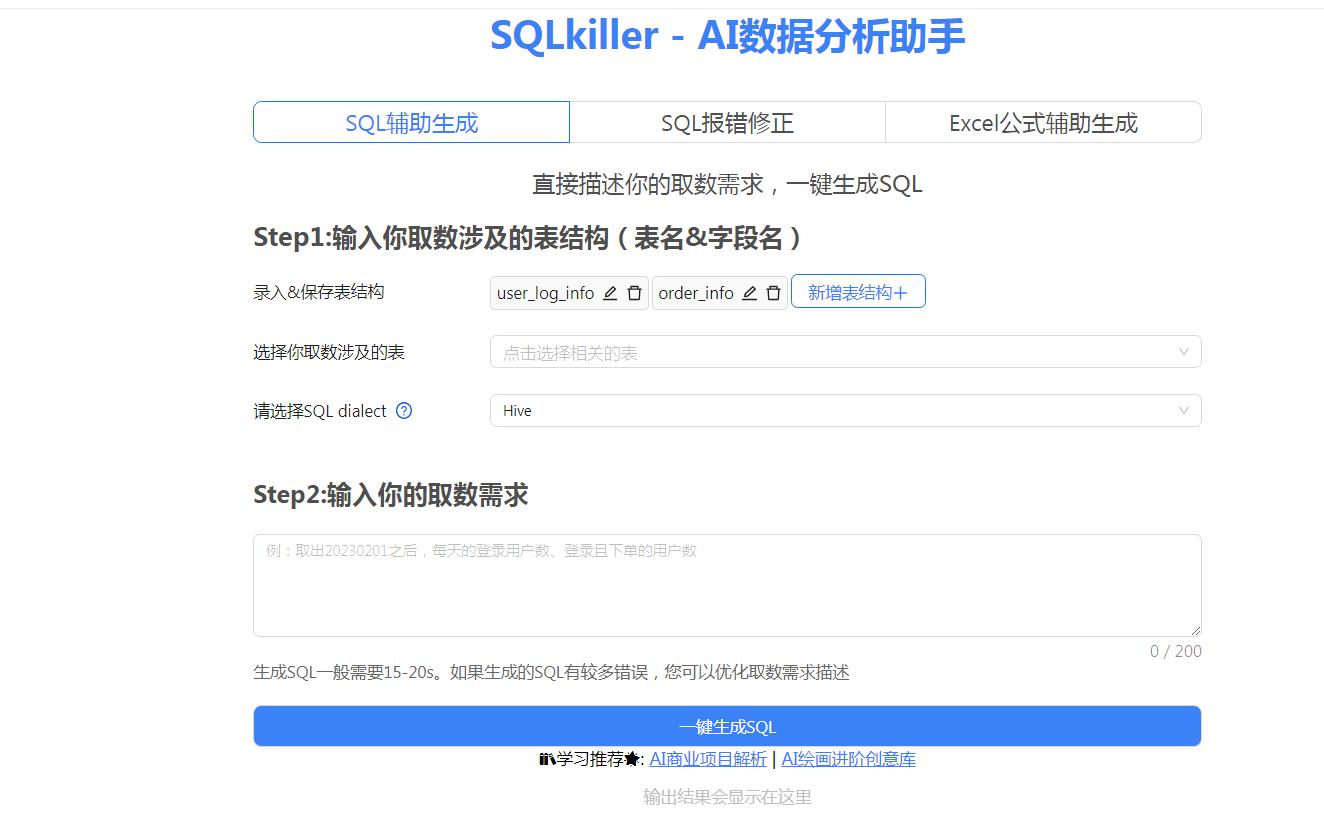Open the Excel公式辅助生成 tab

tap(1043, 122)
